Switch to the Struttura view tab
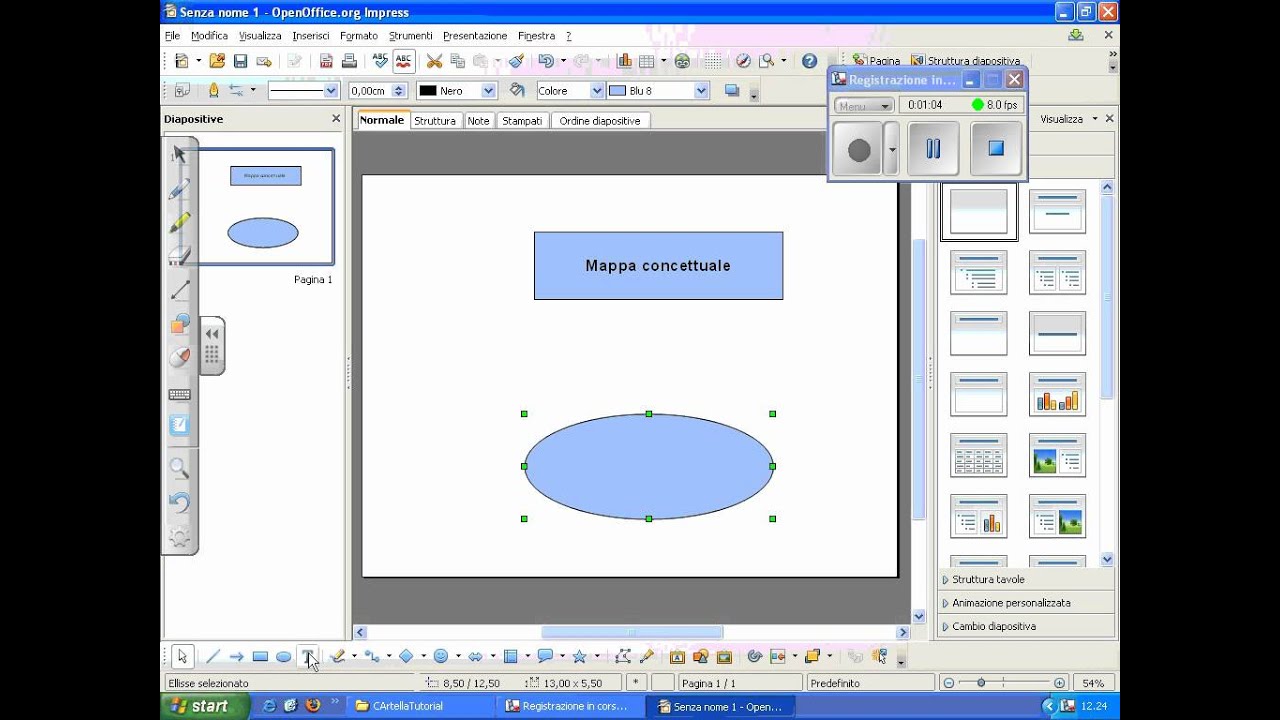This screenshot has width=1280, height=720. pos(435,120)
